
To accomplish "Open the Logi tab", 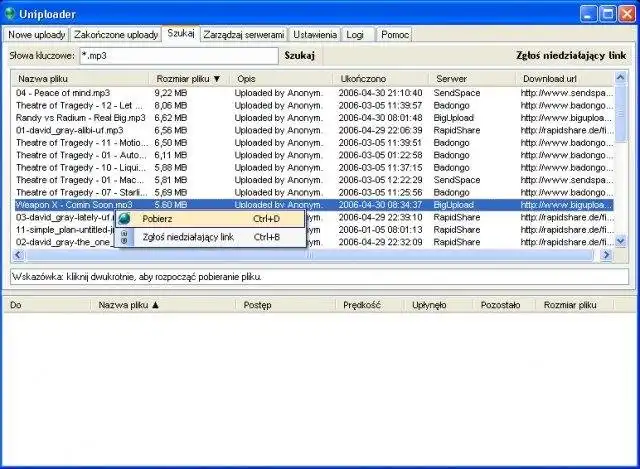I will (x=355, y=35).
